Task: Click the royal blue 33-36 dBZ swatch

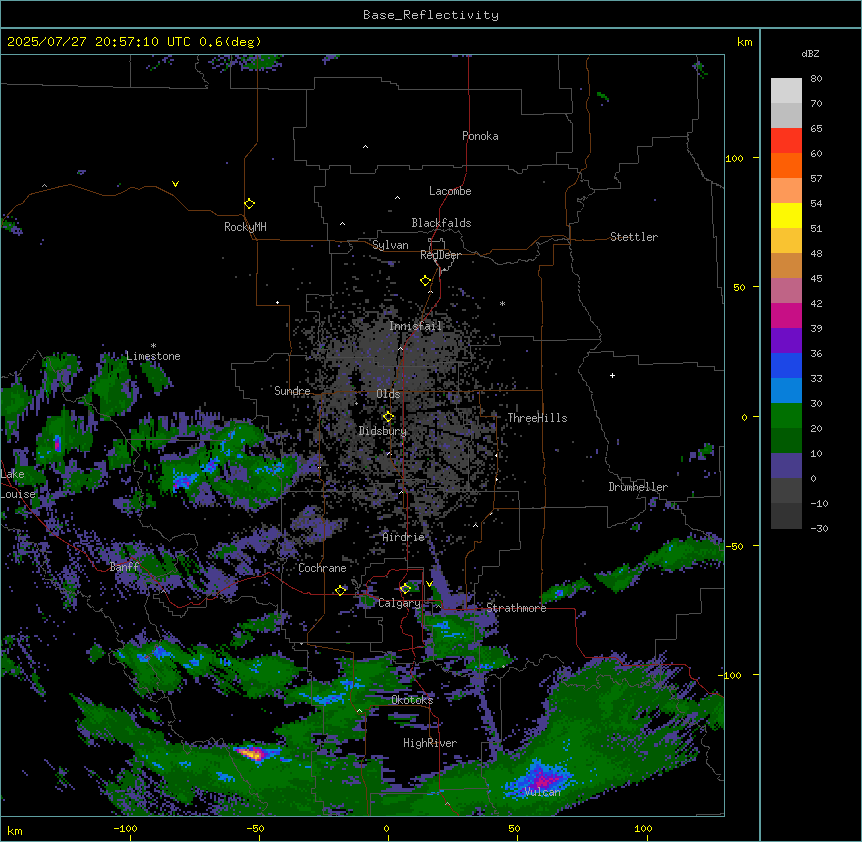Action: [786, 365]
